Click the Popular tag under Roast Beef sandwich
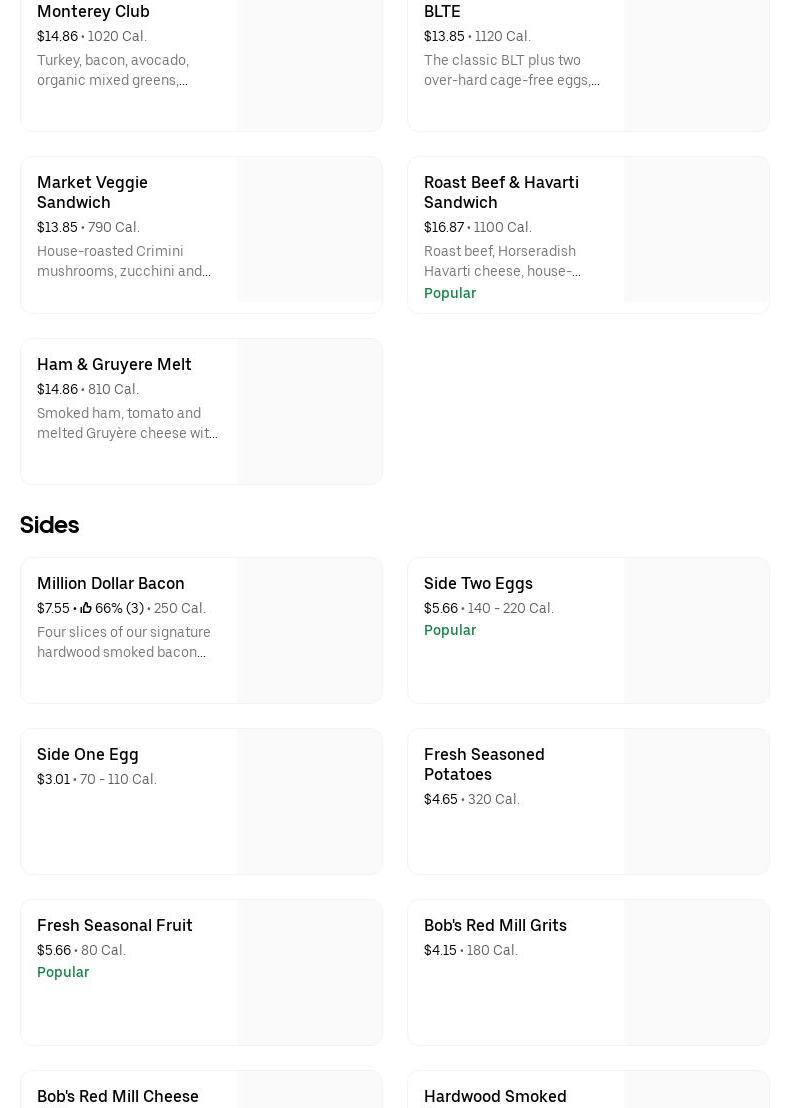 click(x=450, y=293)
